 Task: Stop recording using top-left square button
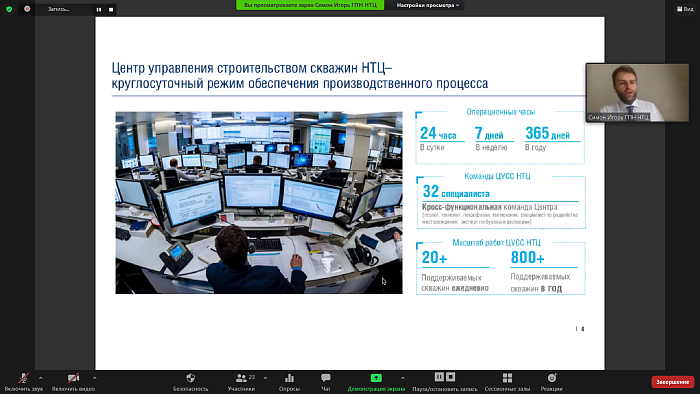111,9
